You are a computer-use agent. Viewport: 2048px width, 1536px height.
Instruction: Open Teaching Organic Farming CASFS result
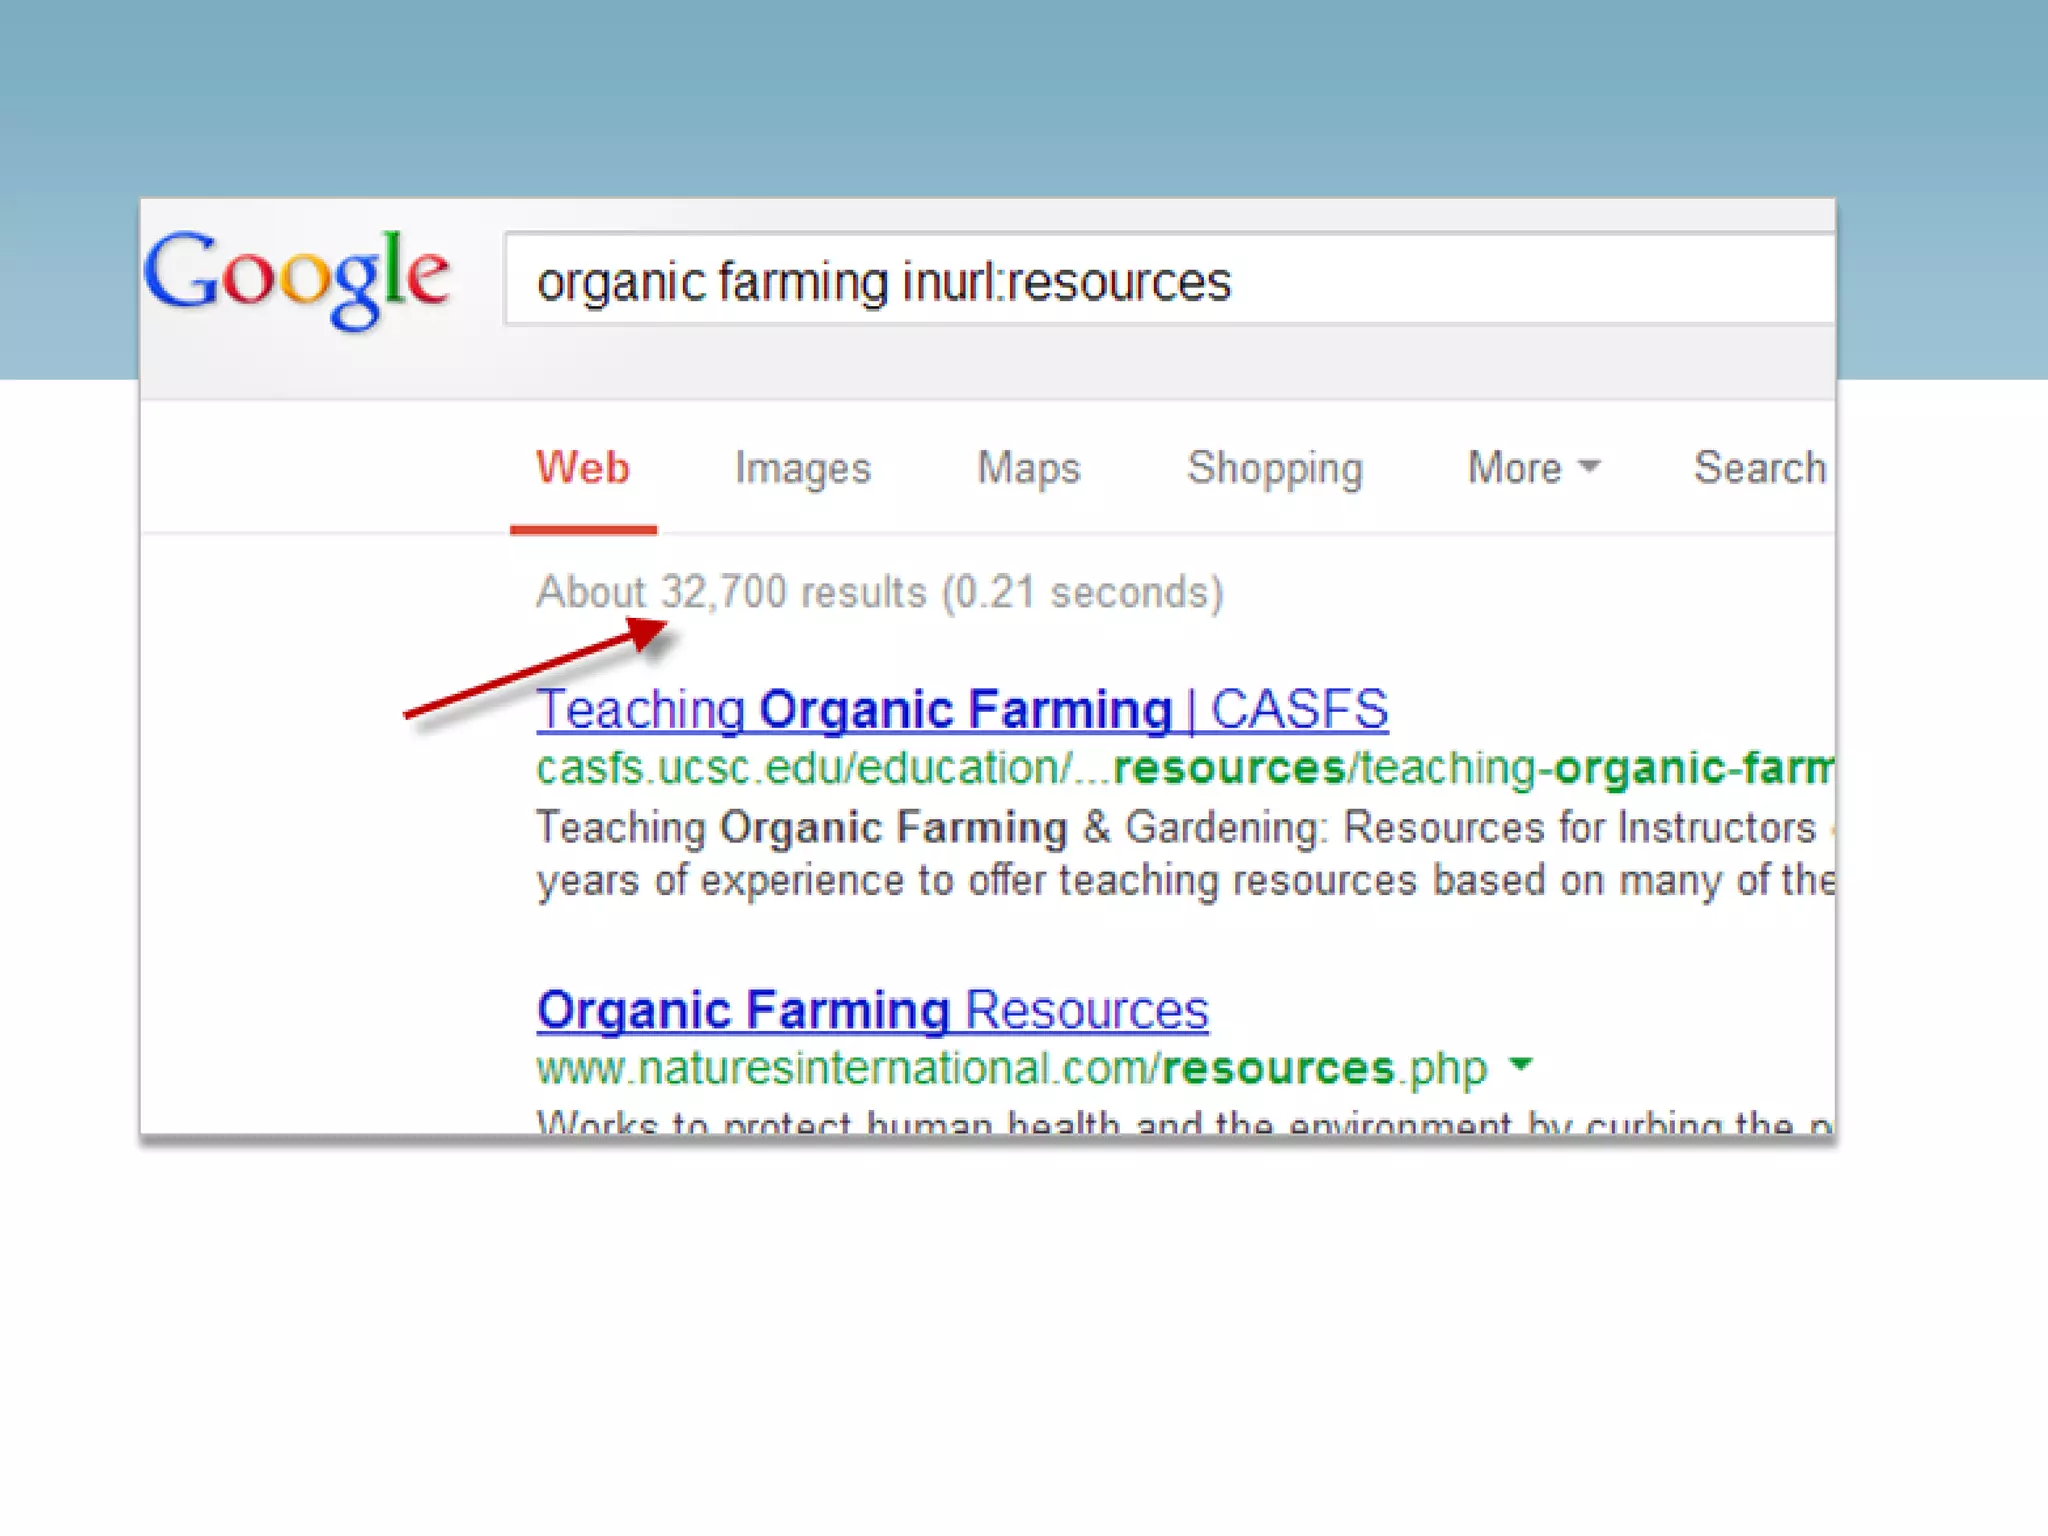[x=962, y=710]
